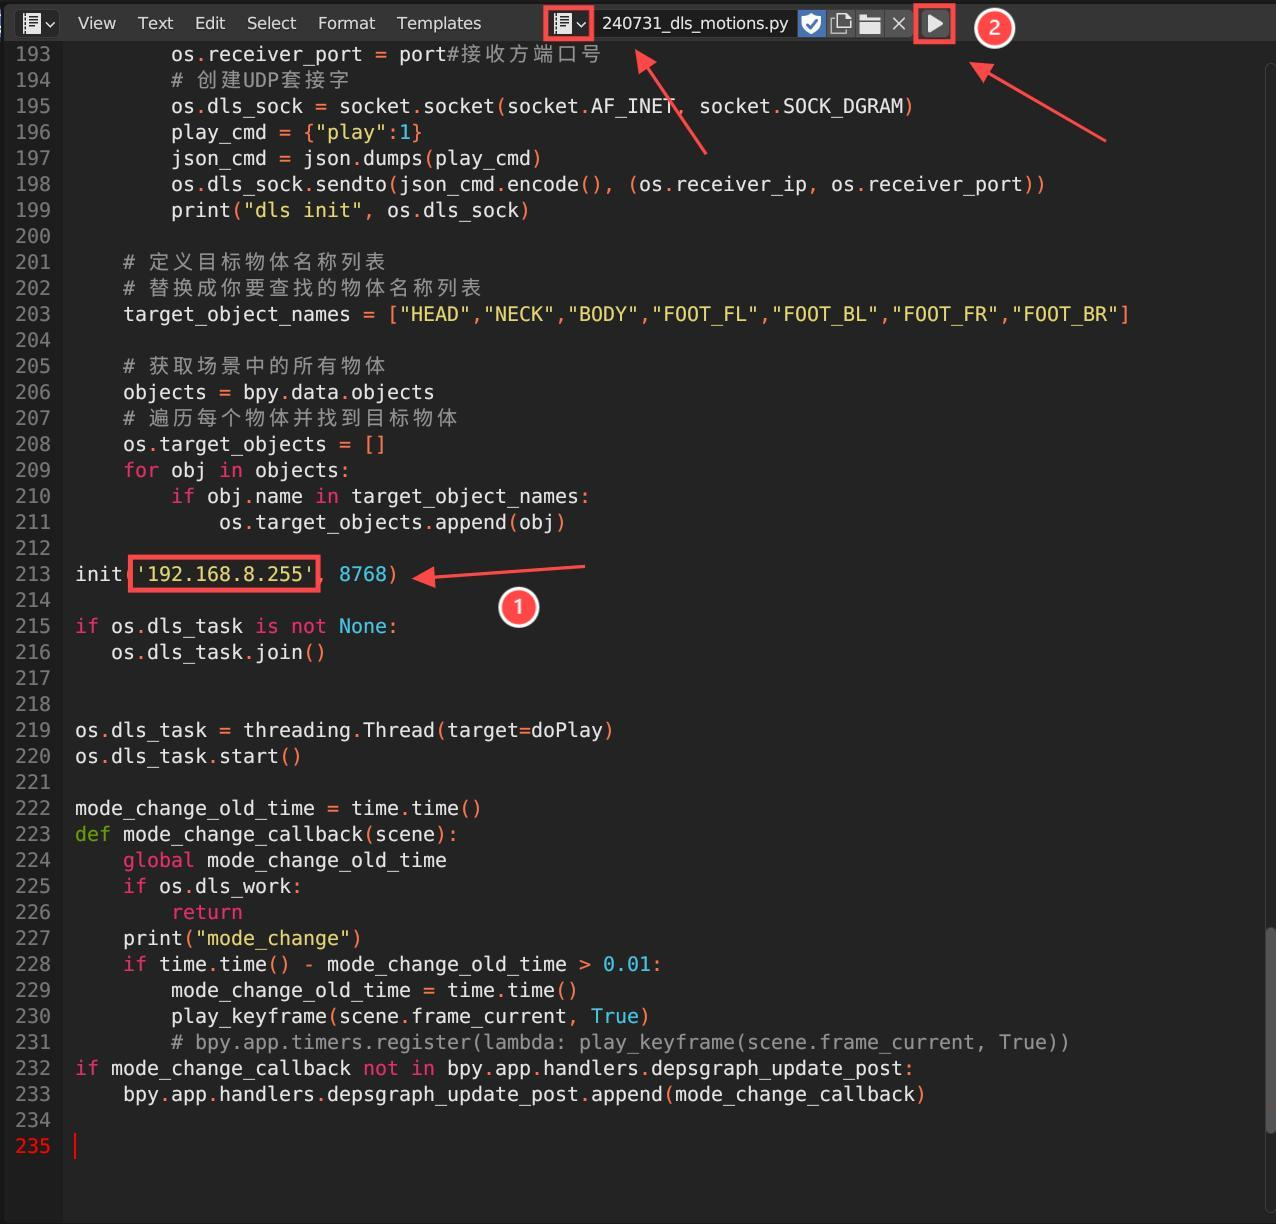
Task: Open the Format menu
Action: coord(346,23)
